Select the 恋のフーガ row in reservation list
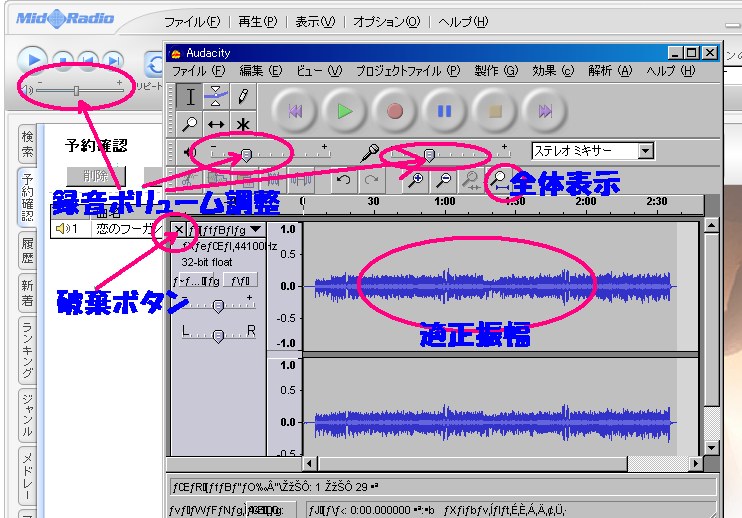742x518 pixels. [x=107, y=229]
